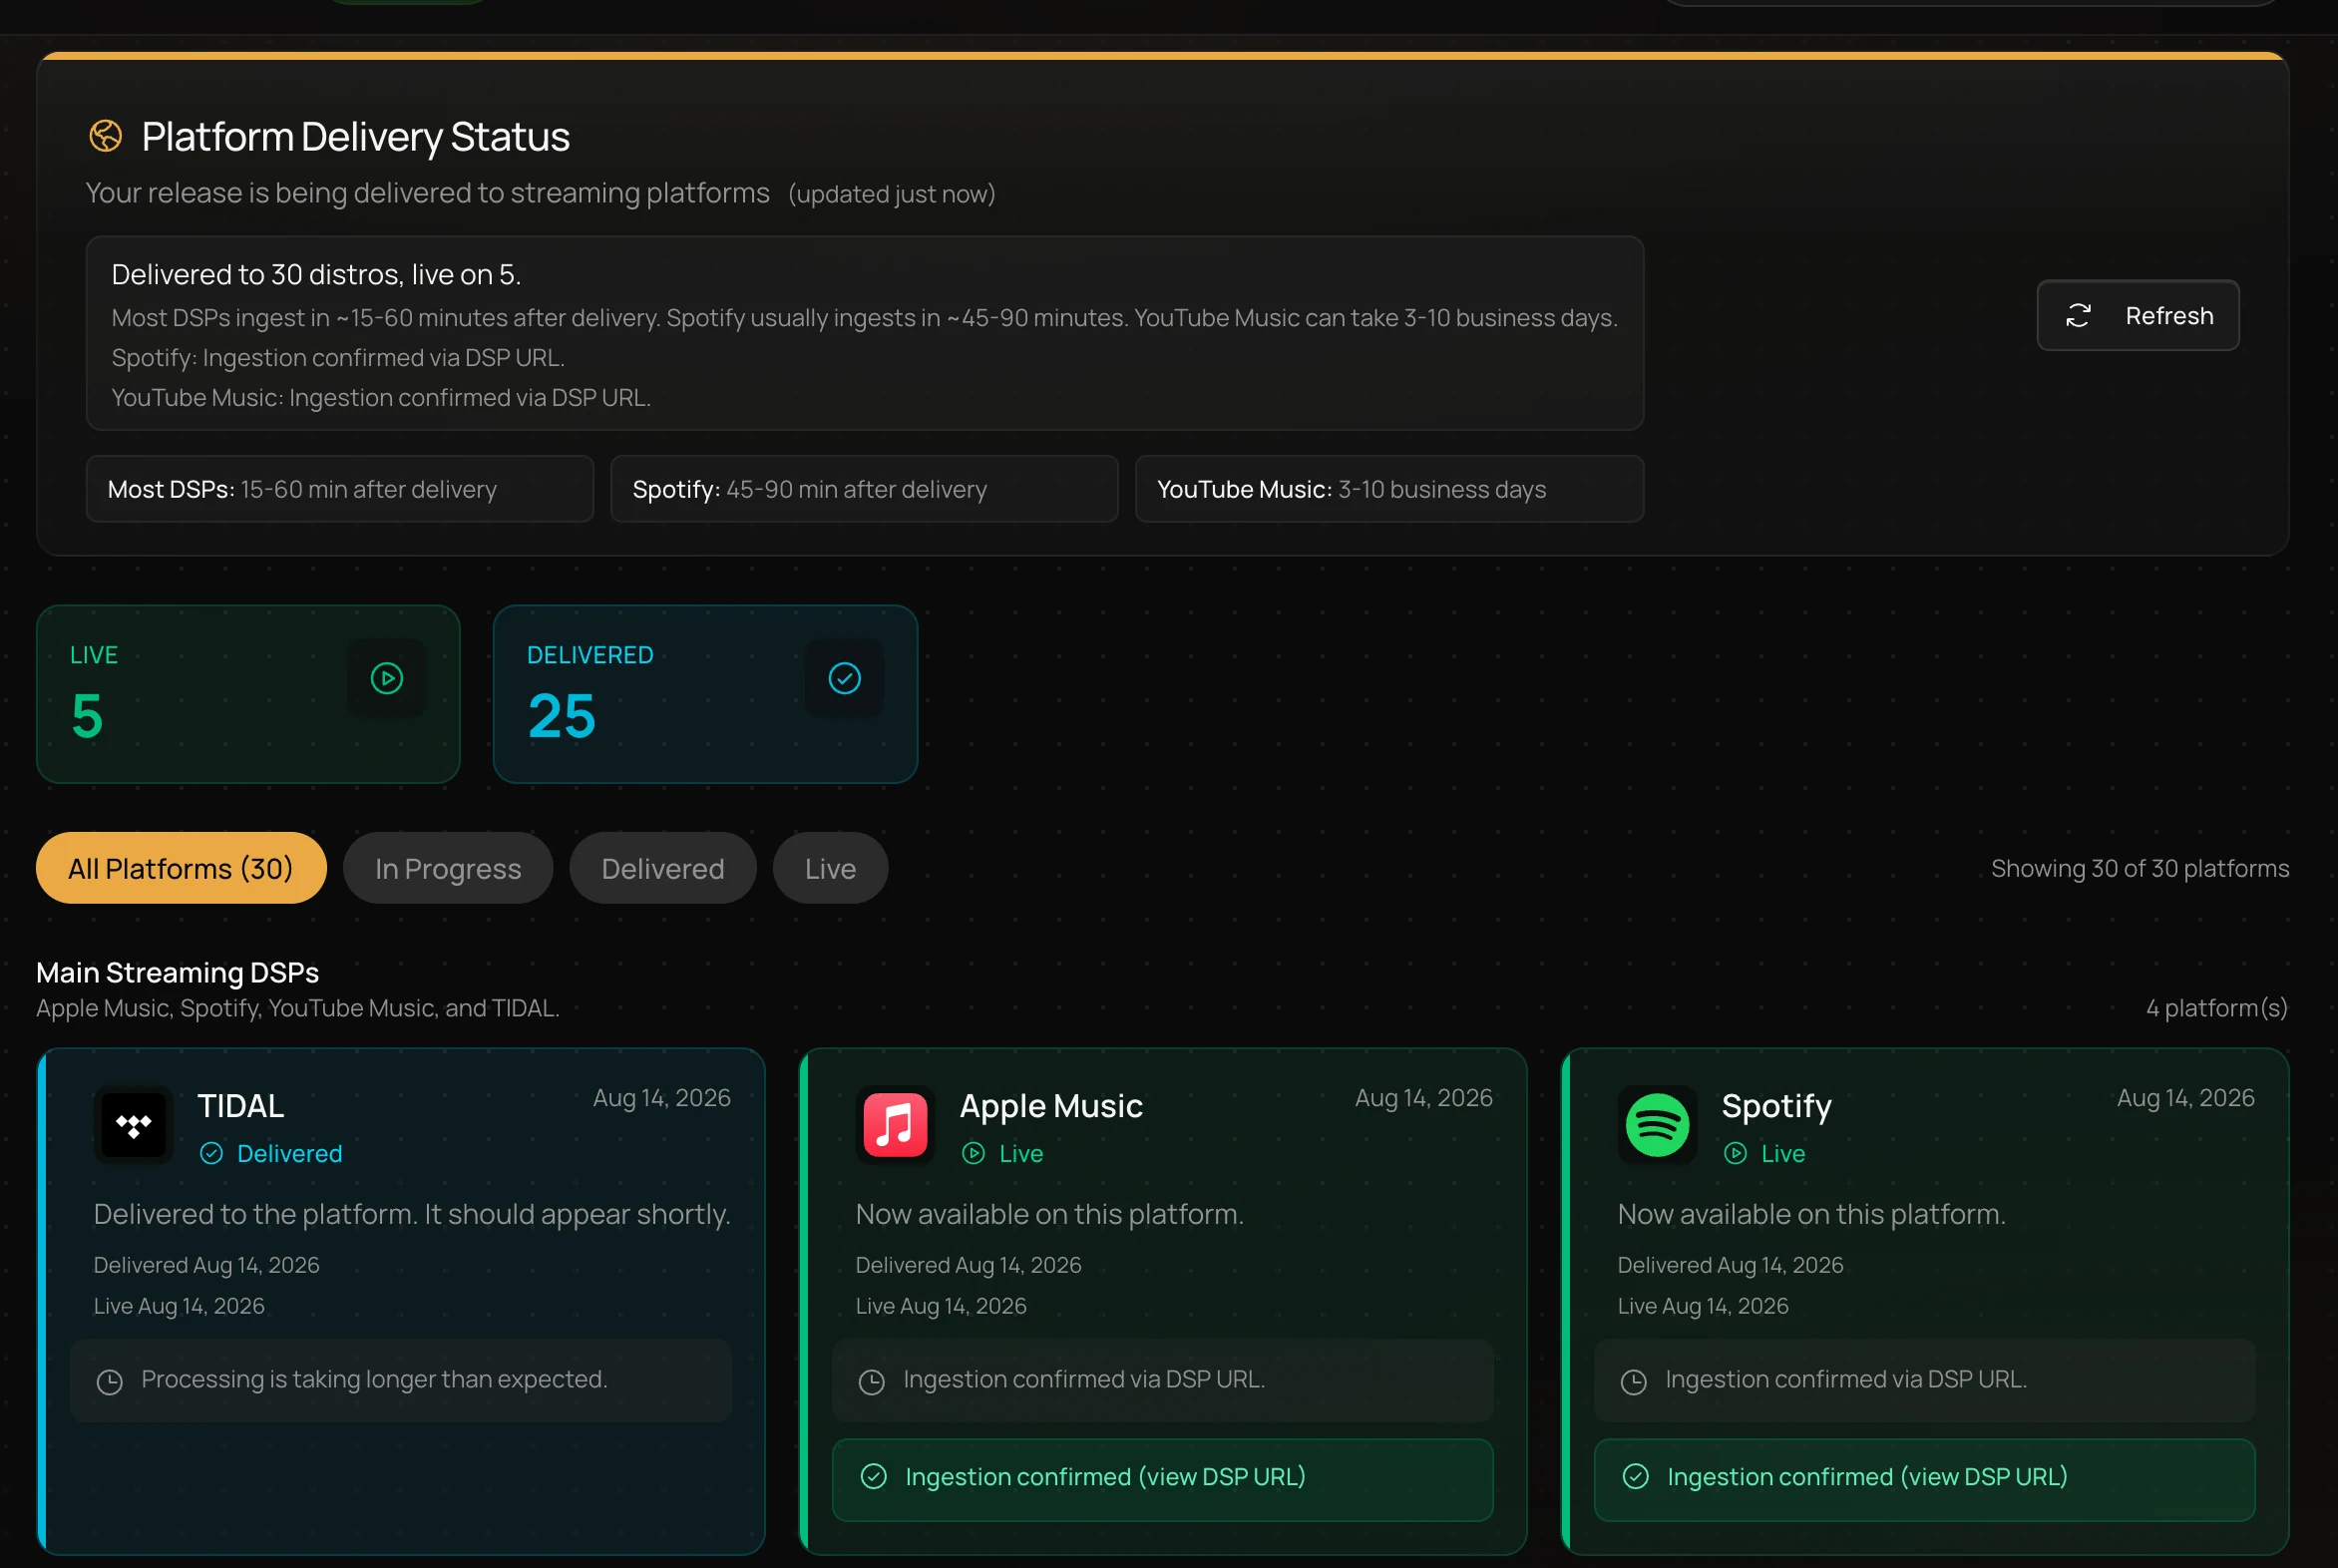Screen dimensions: 2338x1568
Task: Click the Spotify card title
Action: pyautogui.click(x=1777, y=1106)
